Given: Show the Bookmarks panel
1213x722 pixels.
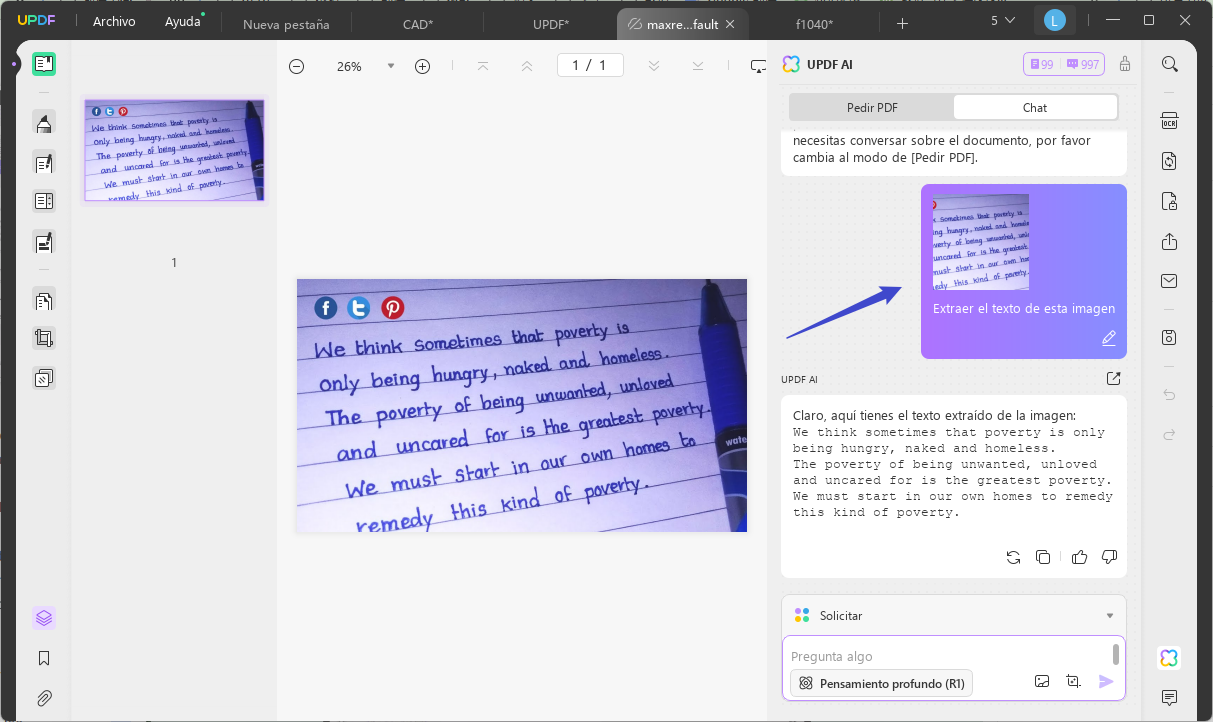Looking at the screenshot, I should click(x=43, y=658).
